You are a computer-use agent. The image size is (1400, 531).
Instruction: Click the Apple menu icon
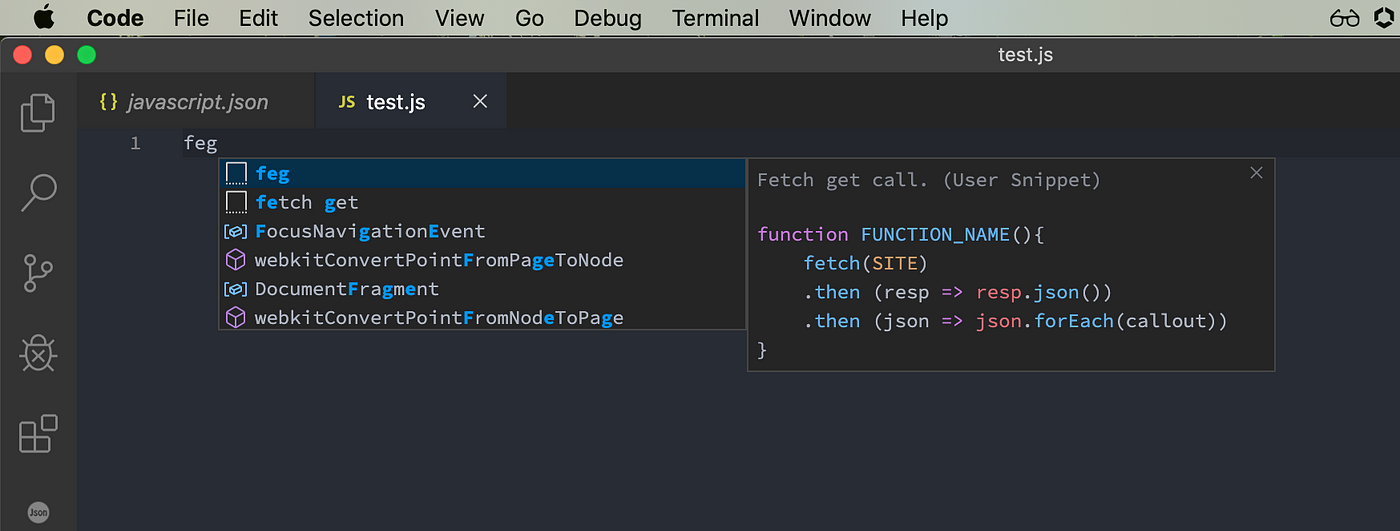point(44,17)
